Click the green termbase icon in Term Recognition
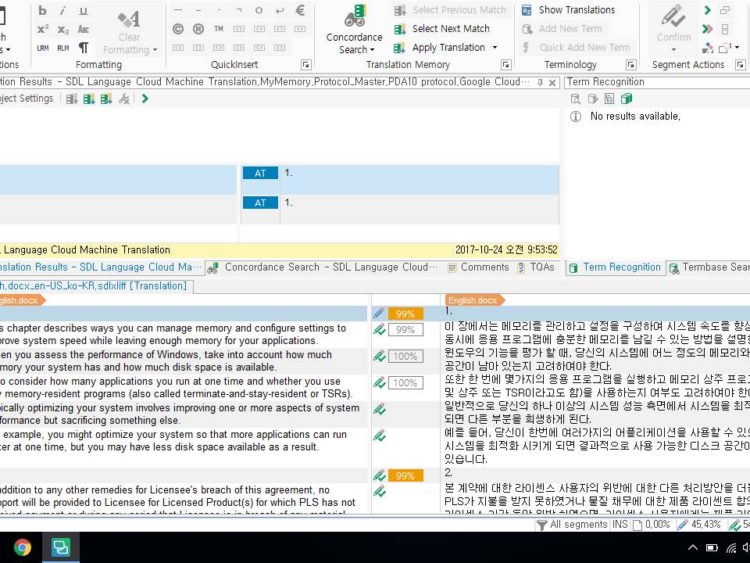 626,99
